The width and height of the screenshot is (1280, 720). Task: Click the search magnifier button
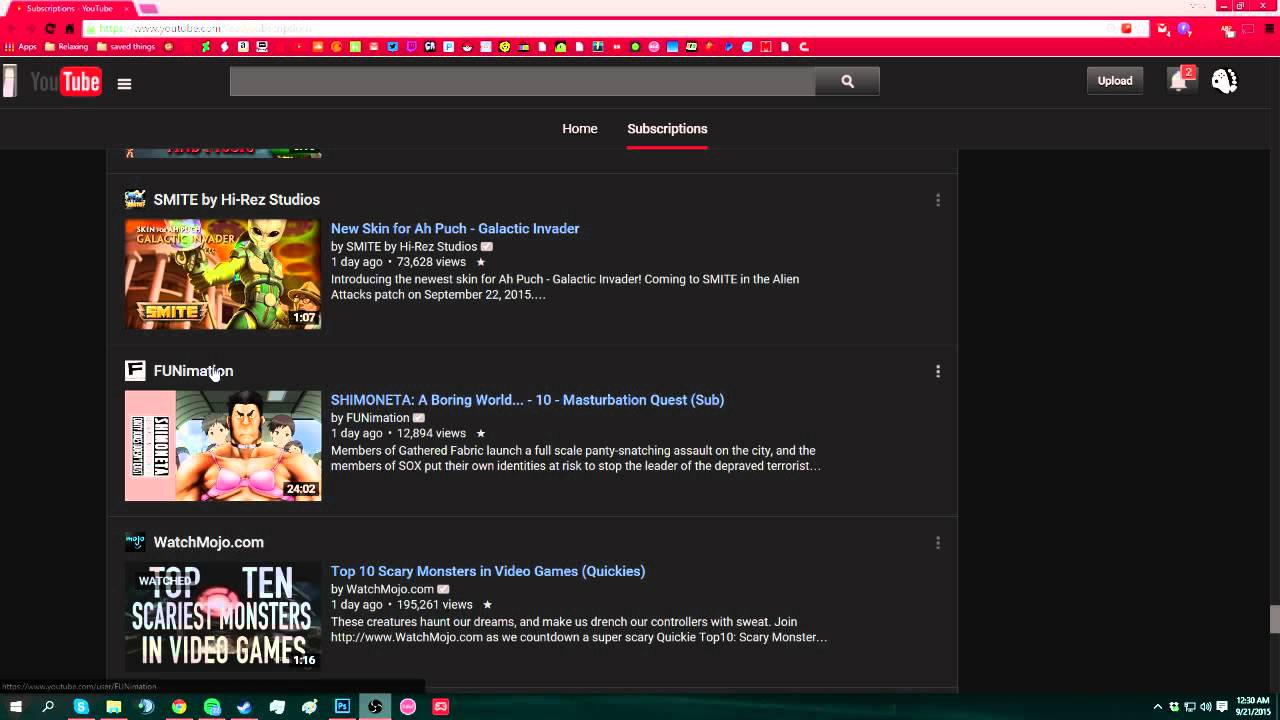(847, 82)
